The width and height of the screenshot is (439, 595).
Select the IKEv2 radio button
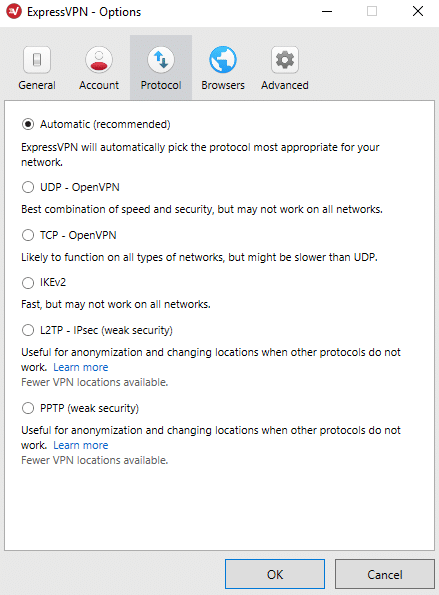click(28, 282)
